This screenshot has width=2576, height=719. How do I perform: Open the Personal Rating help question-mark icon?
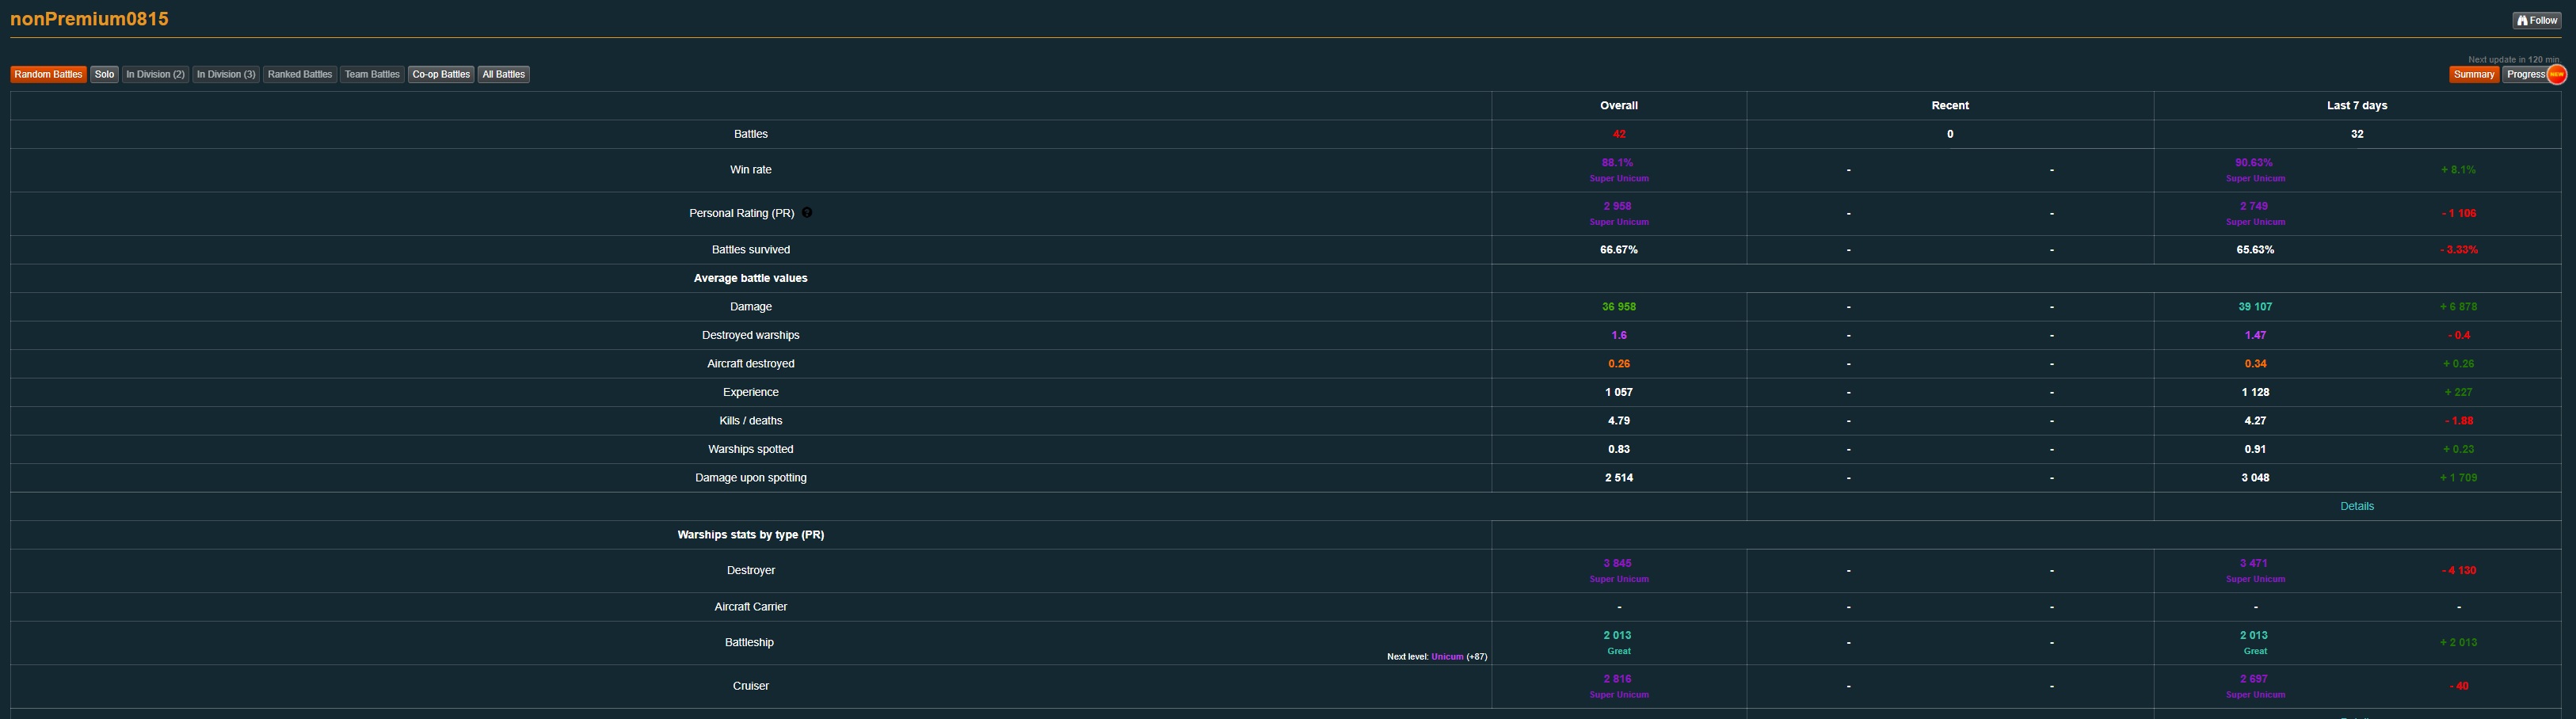pos(807,213)
